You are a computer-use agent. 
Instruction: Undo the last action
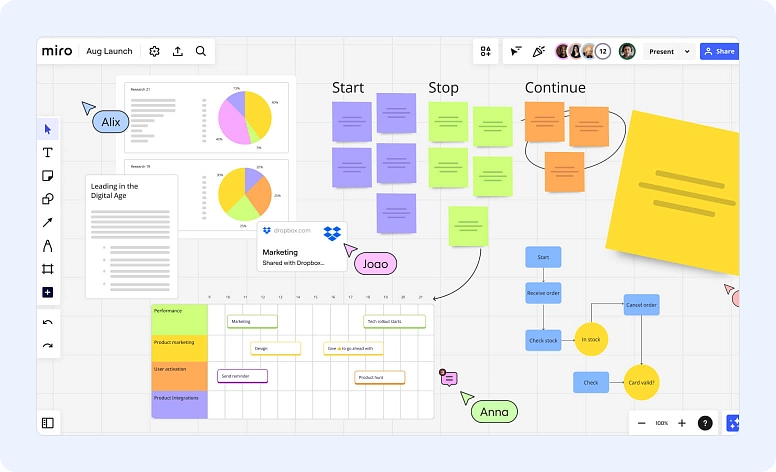pyautogui.click(x=48, y=322)
